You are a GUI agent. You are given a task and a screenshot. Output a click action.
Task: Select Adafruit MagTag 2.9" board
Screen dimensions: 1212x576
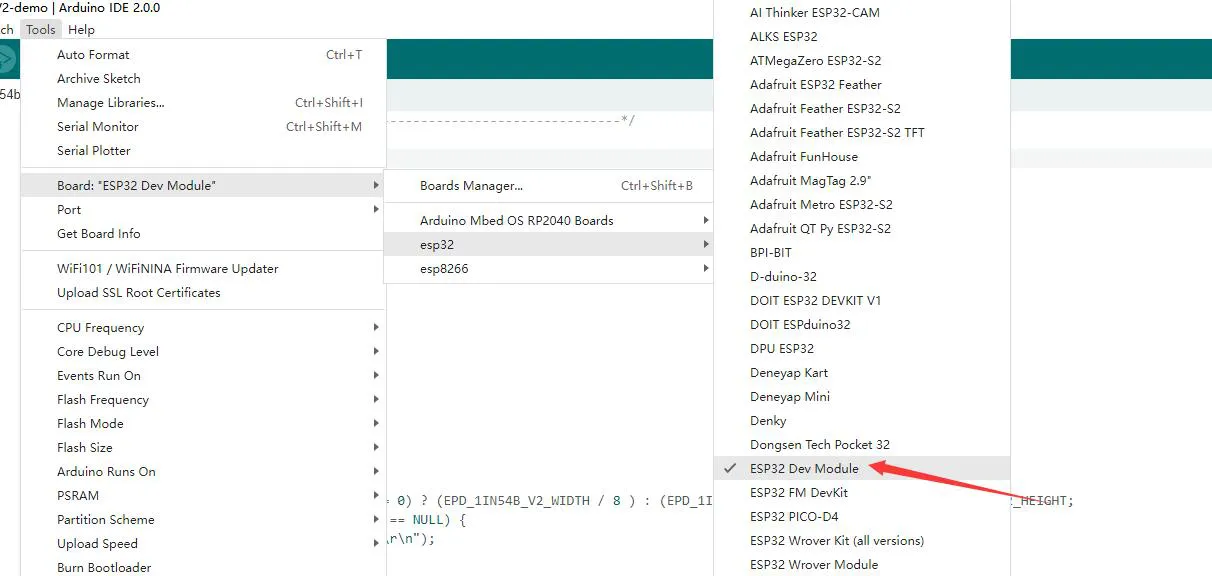click(862, 181)
